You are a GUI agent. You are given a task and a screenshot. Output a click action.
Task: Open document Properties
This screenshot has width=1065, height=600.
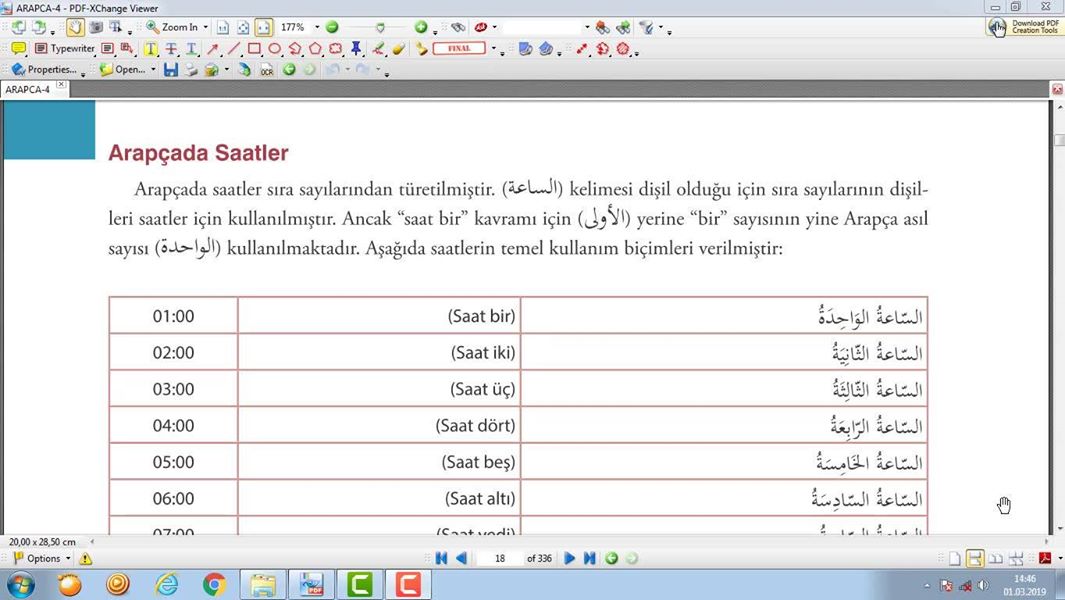coord(44,69)
